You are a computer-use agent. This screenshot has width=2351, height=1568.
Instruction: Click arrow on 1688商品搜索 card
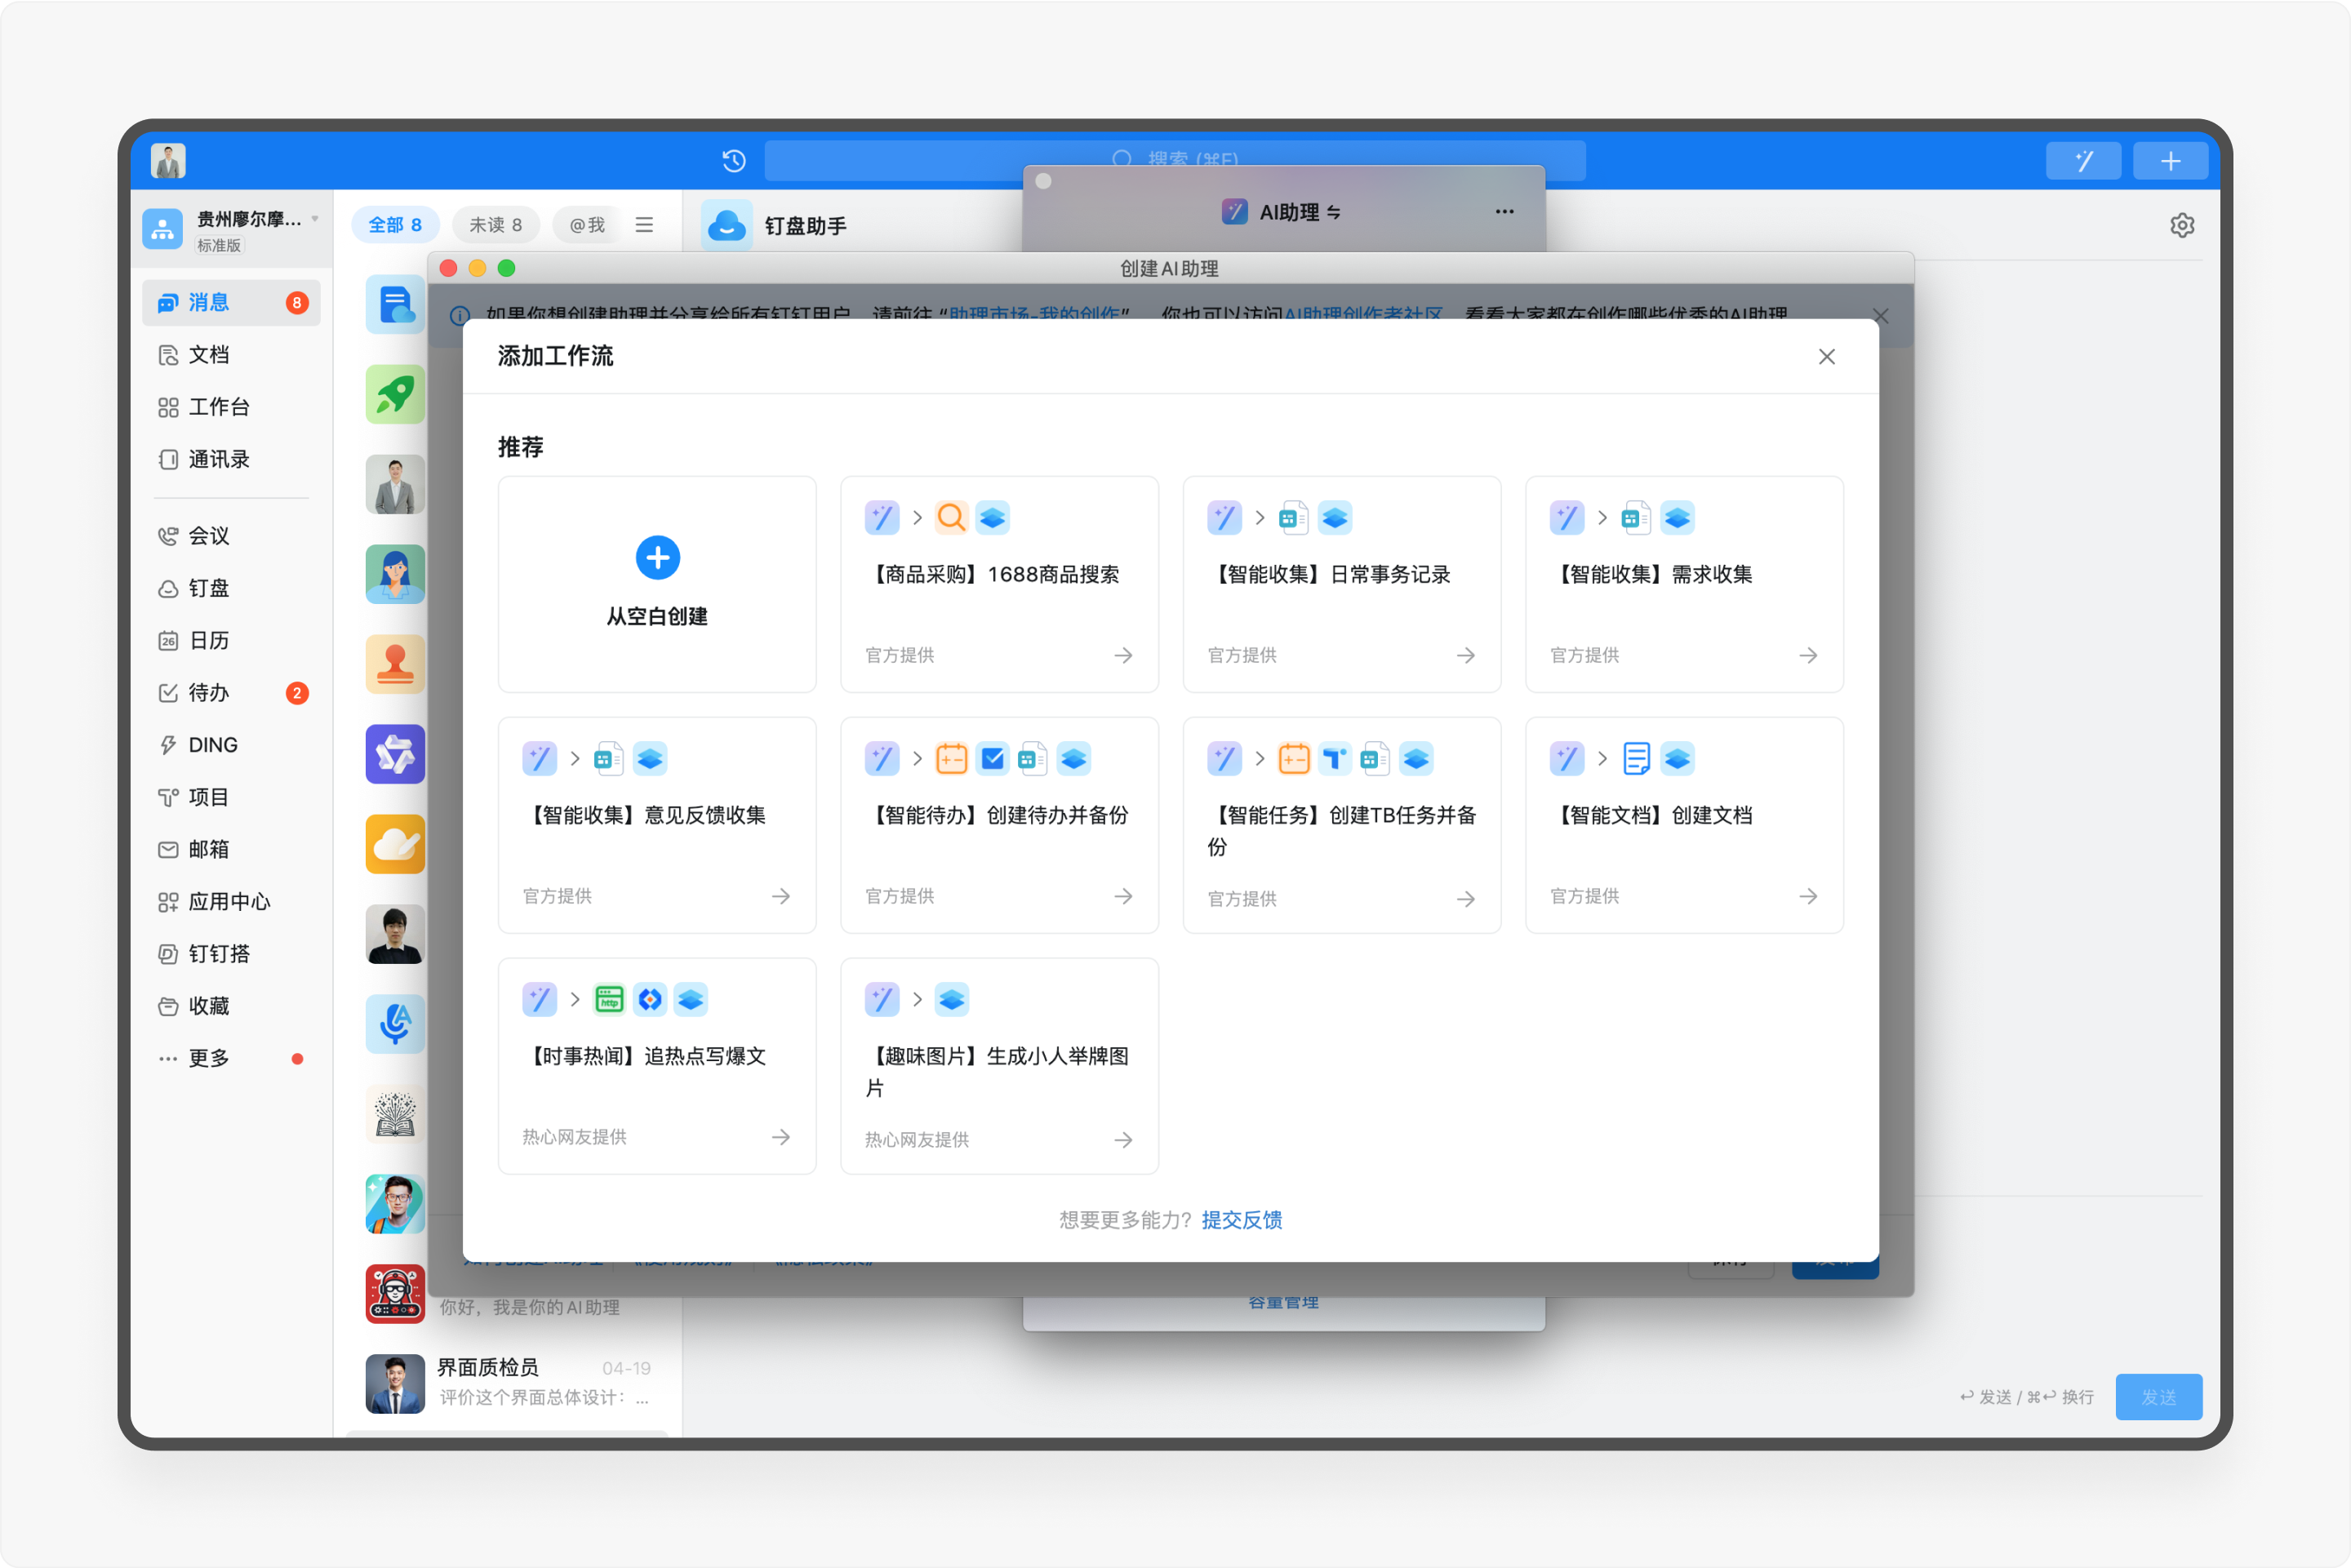1123,655
